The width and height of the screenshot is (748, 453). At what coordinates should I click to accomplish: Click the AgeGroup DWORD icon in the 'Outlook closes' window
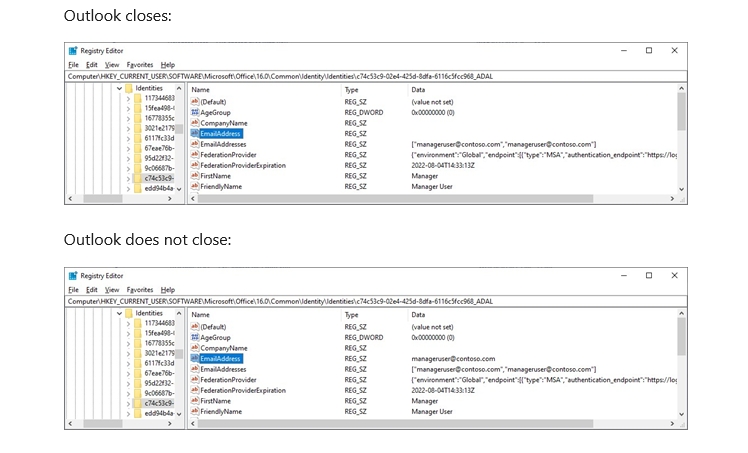pyautogui.click(x=195, y=112)
